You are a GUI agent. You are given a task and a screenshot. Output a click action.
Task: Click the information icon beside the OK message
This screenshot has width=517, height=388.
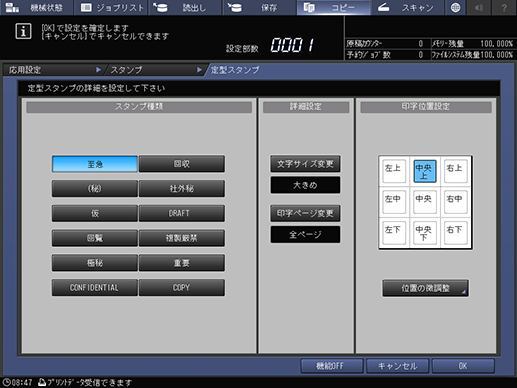click(23, 31)
